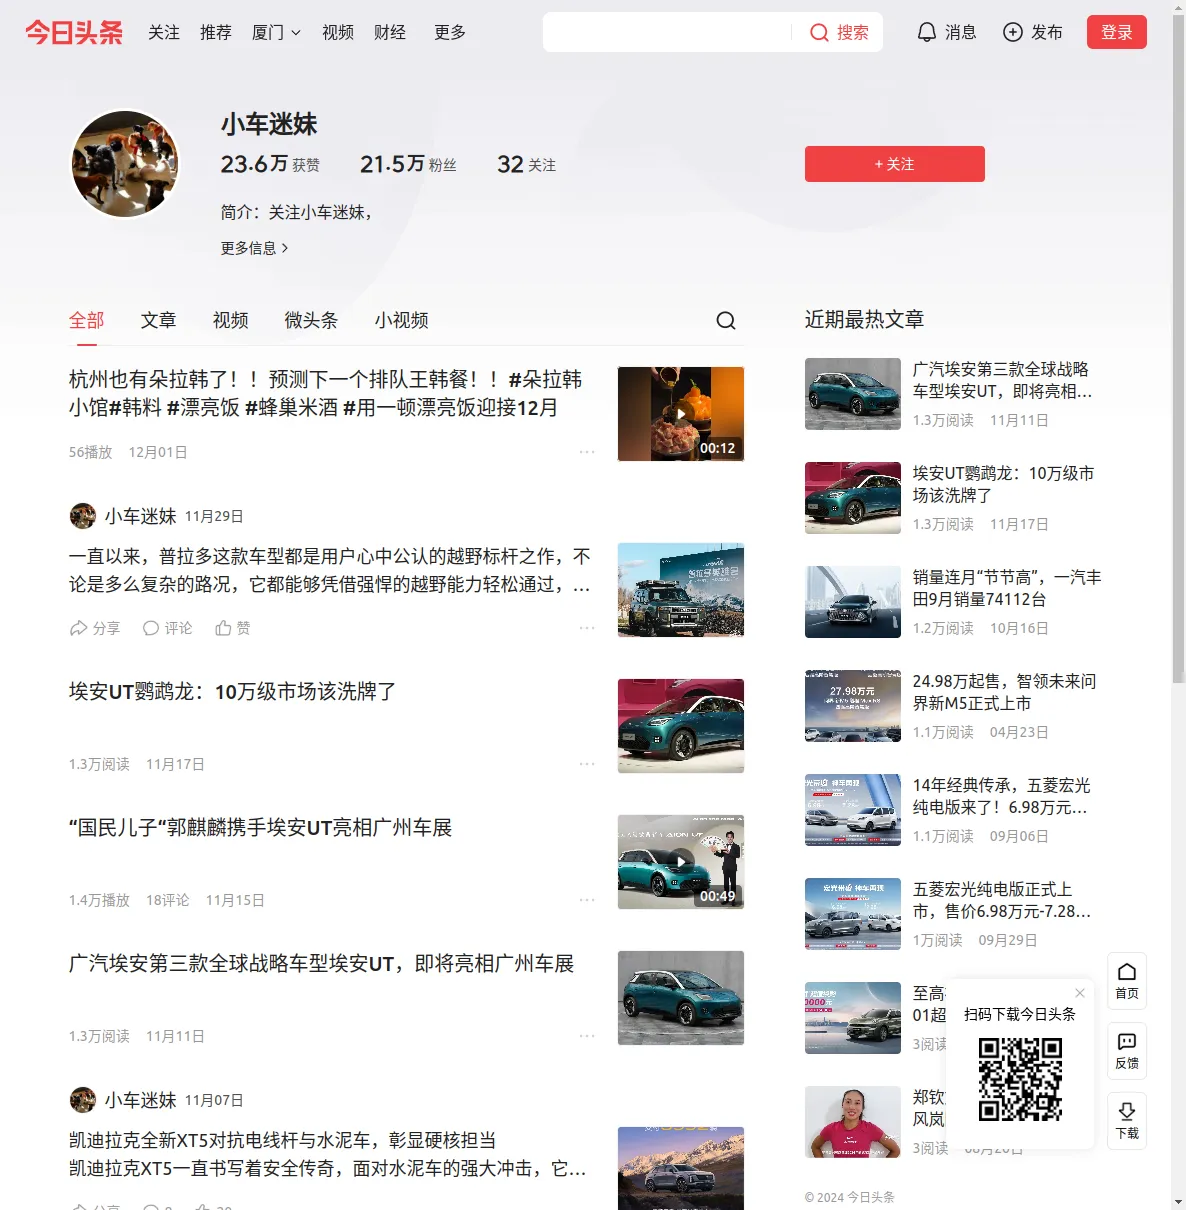The width and height of the screenshot is (1186, 1210).
Task: Open the 广汽埃安第三款 feed article thumbnail
Action: tap(681, 998)
